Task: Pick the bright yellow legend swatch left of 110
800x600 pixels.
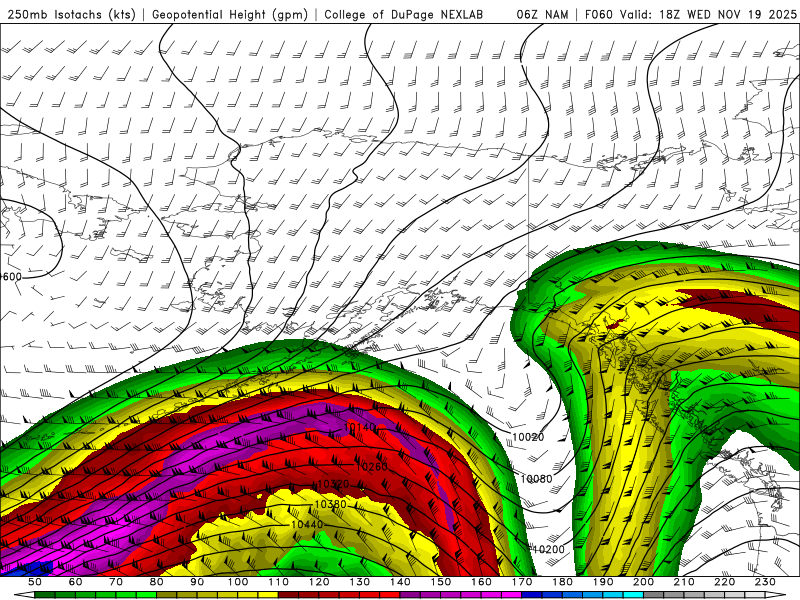Action: (x=268, y=595)
